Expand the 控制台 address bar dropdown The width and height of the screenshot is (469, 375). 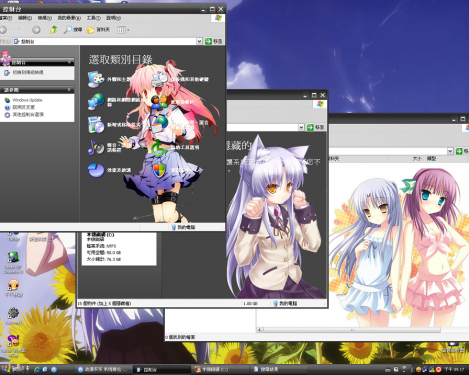click(199, 41)
